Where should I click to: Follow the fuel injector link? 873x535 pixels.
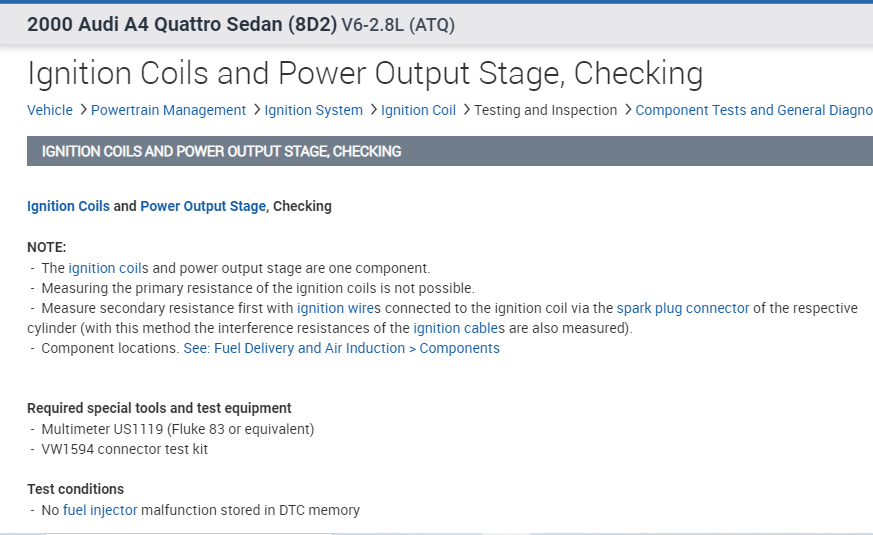(x=100, y=510)
